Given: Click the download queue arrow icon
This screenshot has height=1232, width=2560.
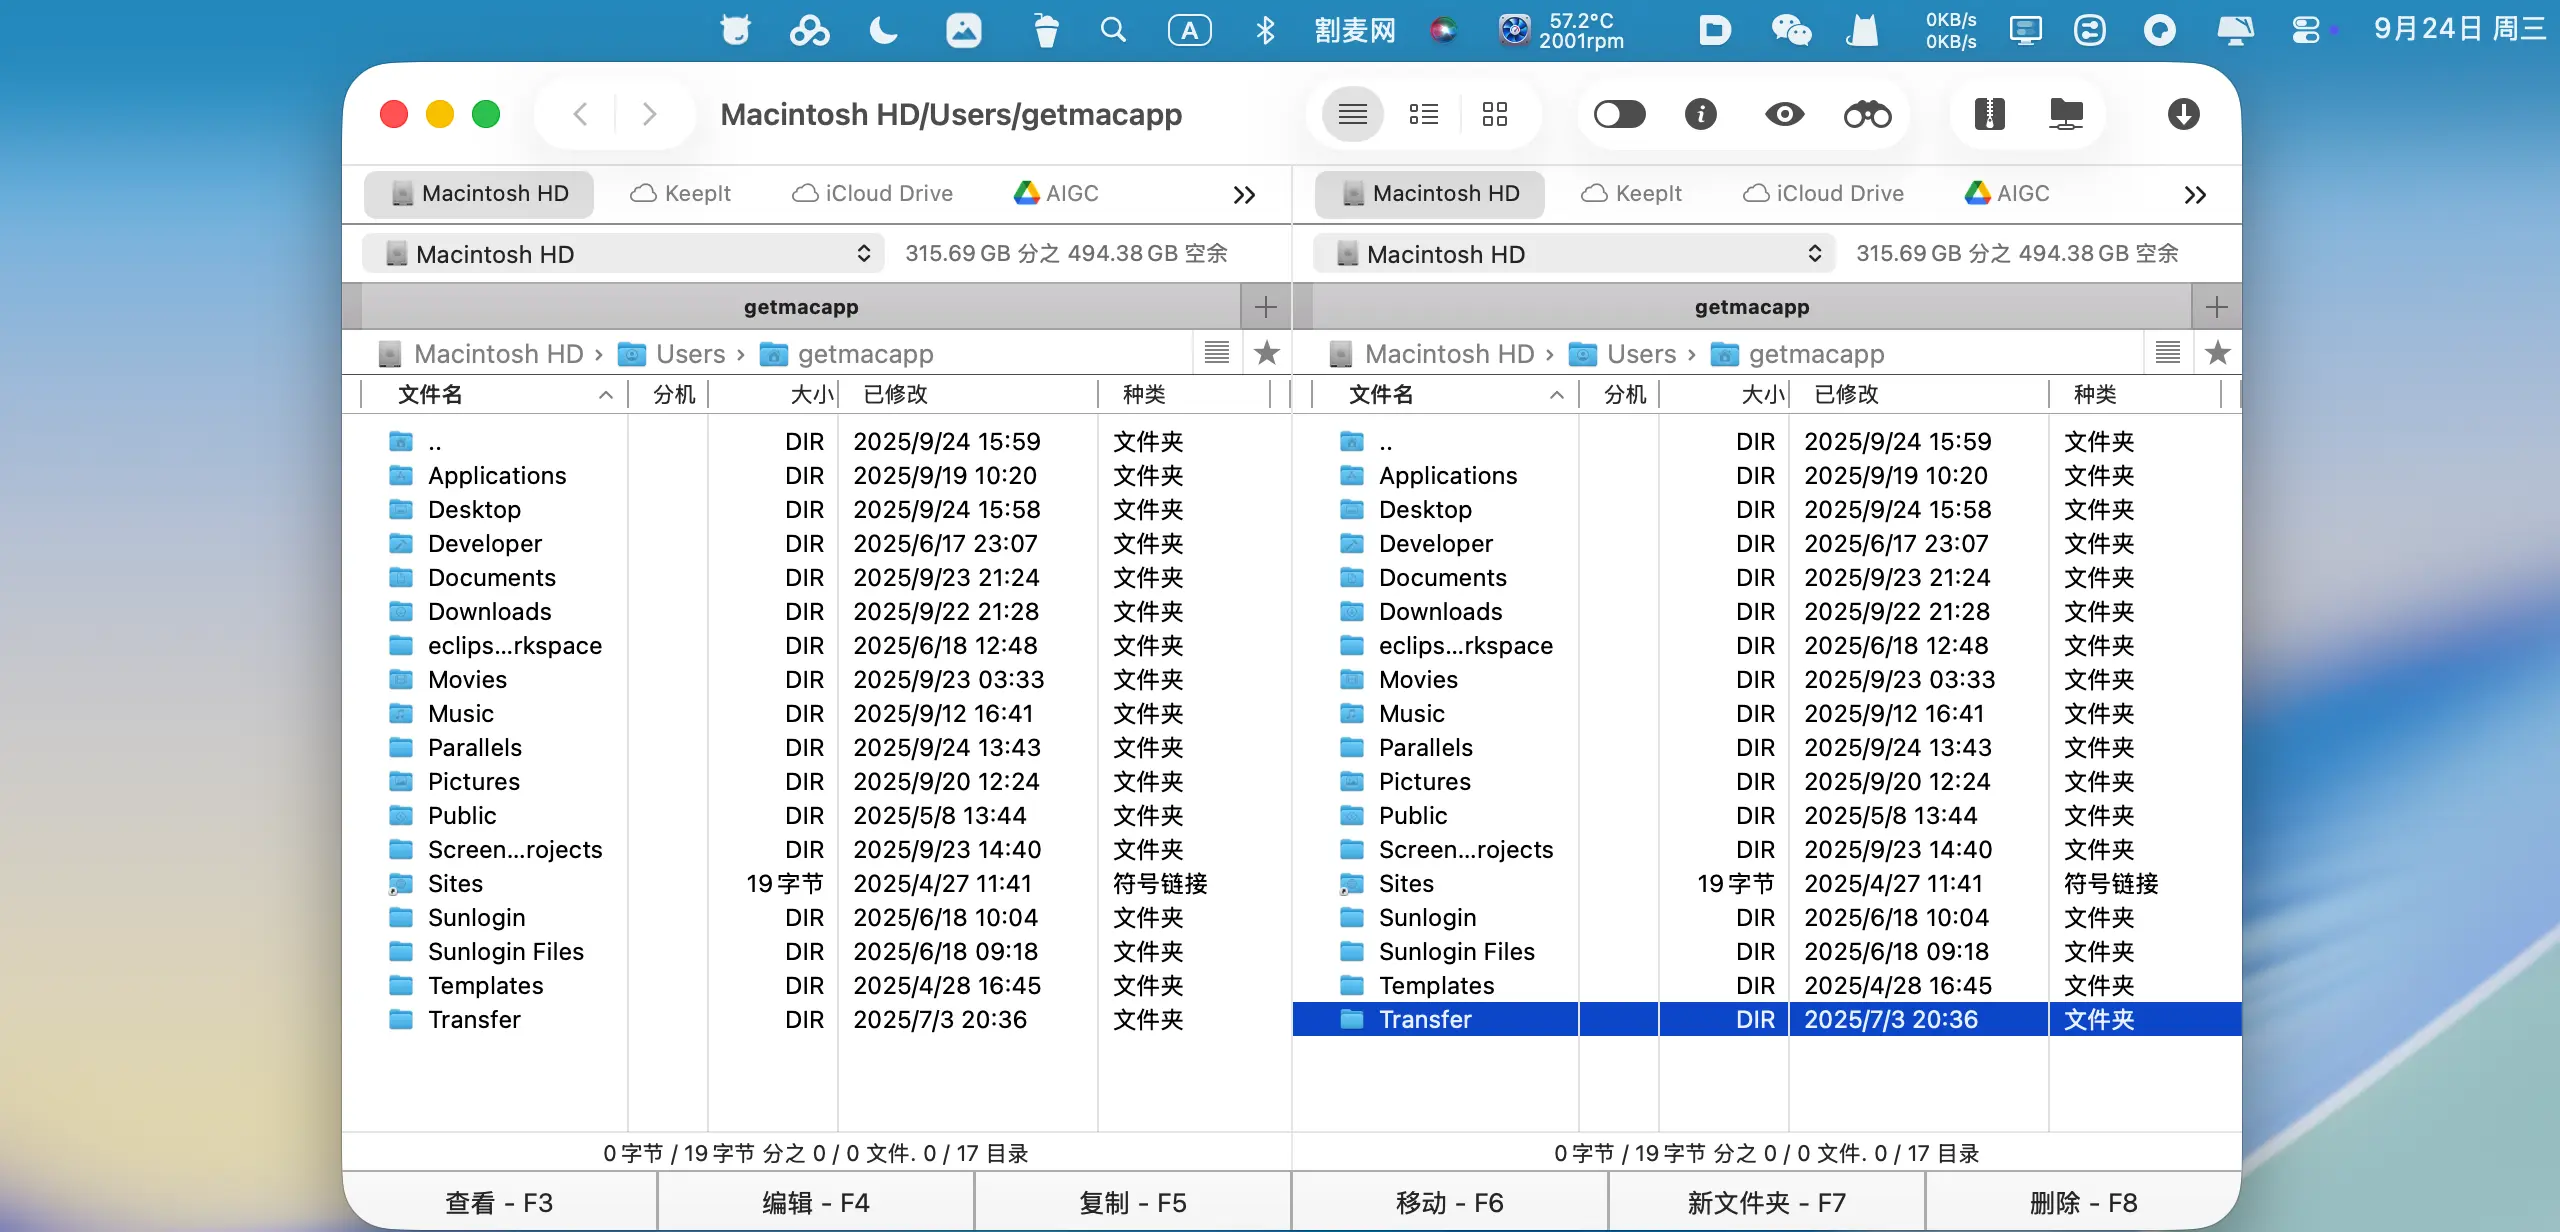Looking at the screenshot, I should pyautogui.click(x=2183, y=114).
